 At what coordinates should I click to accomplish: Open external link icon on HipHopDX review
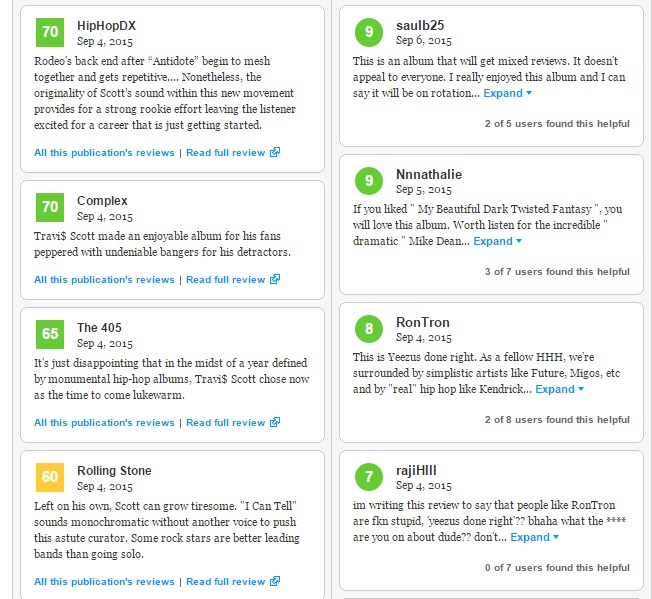tap(275, 153)
